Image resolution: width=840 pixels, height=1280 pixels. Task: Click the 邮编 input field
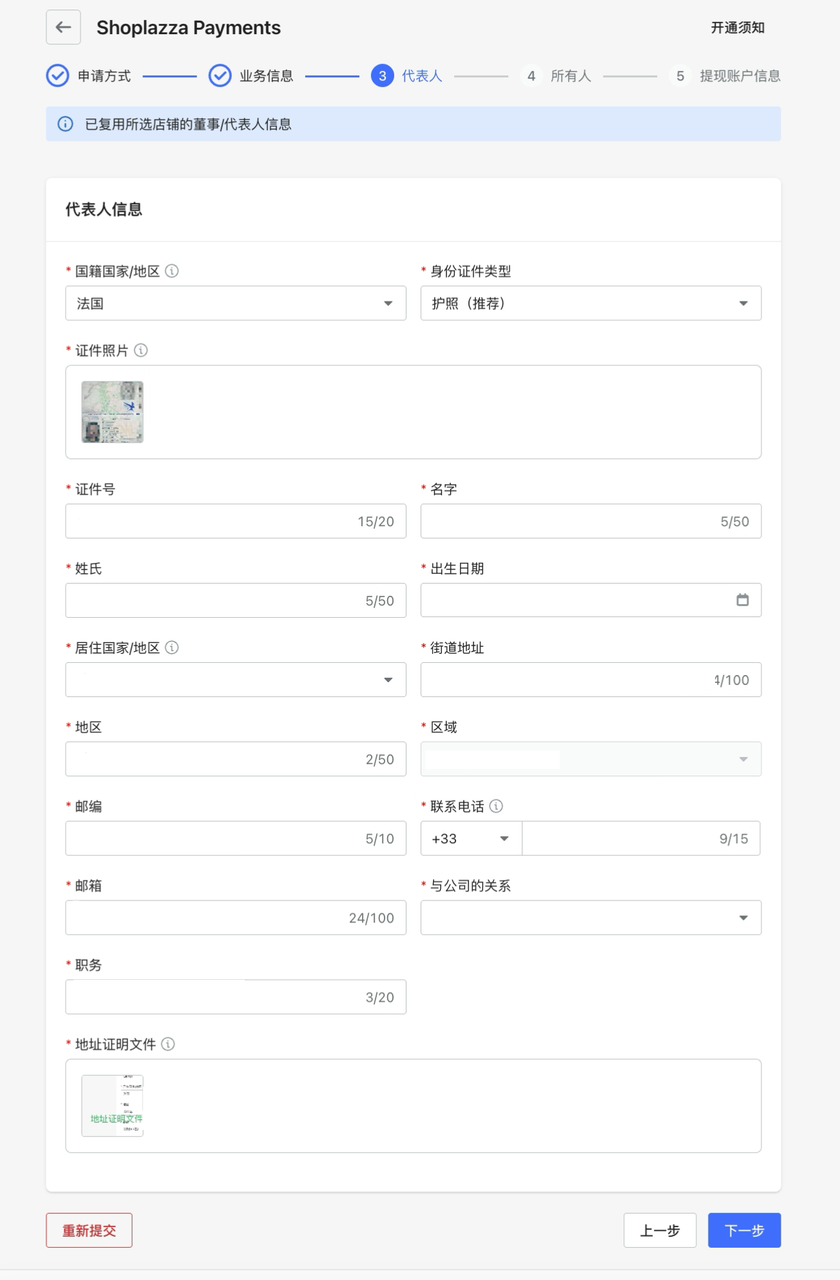point(236,838)
